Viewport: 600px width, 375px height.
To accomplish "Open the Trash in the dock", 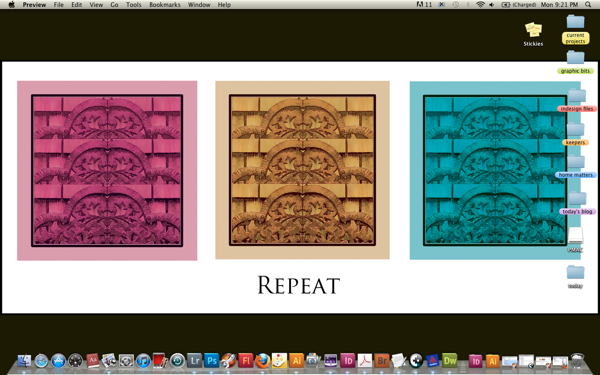I will (x=577, y=361).
